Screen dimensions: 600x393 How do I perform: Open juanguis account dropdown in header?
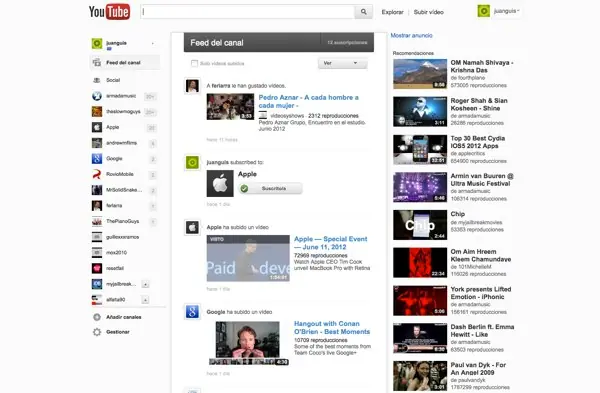point(506,11)
